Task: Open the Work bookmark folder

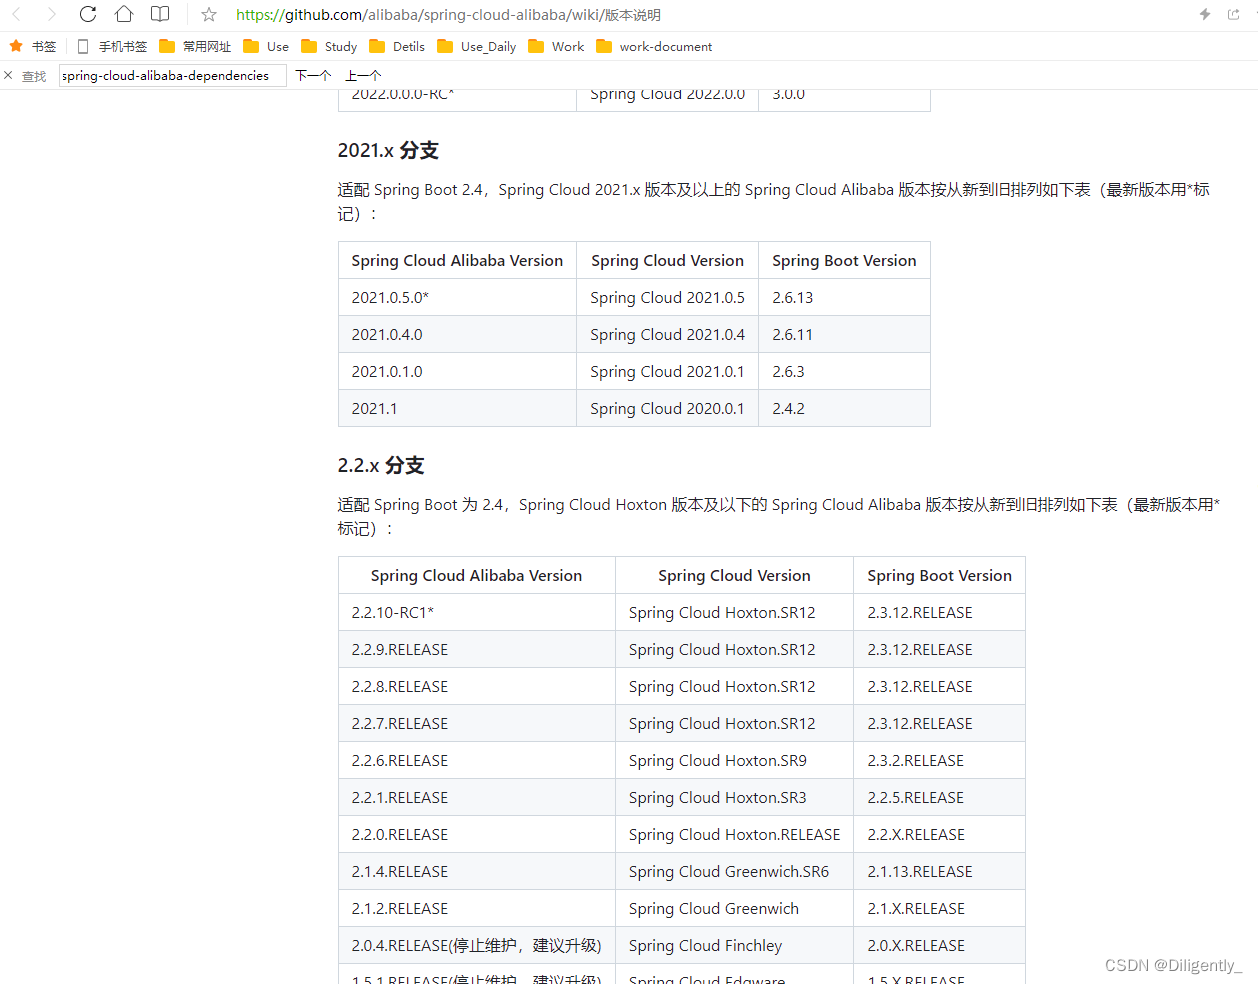Action: pos(556,46)
